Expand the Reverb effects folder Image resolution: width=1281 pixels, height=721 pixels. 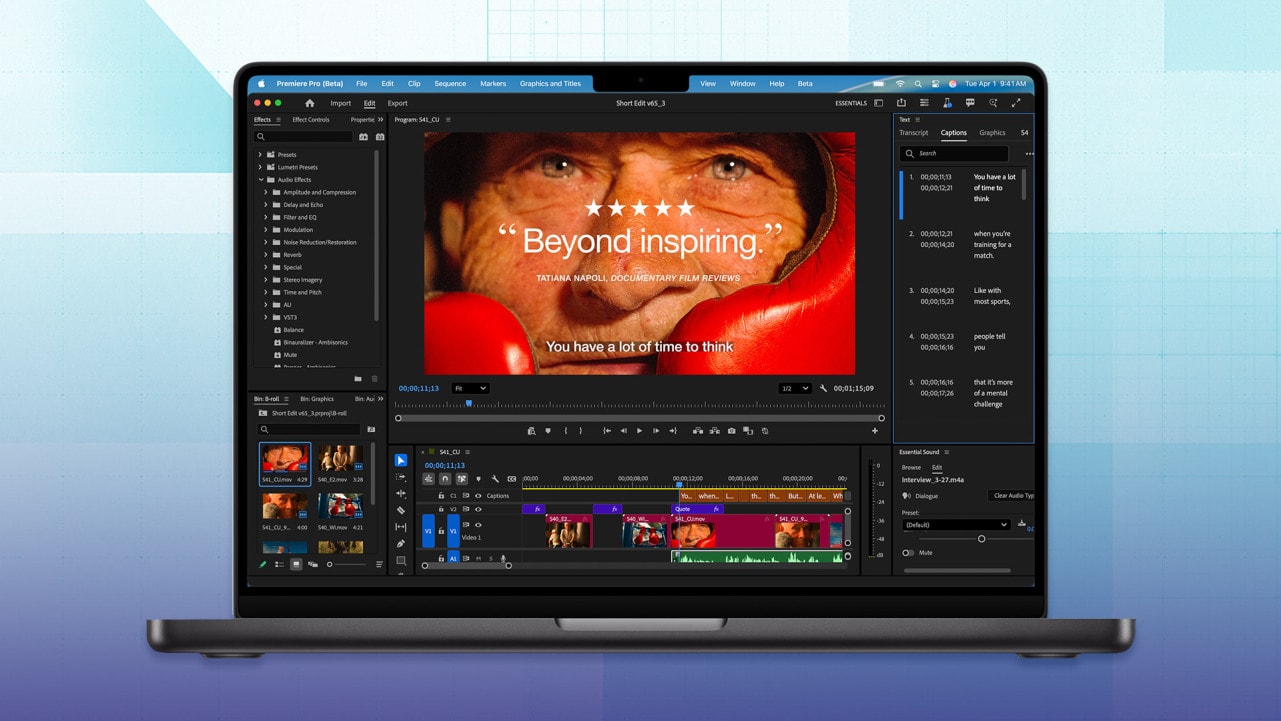(x=264, y=255)
